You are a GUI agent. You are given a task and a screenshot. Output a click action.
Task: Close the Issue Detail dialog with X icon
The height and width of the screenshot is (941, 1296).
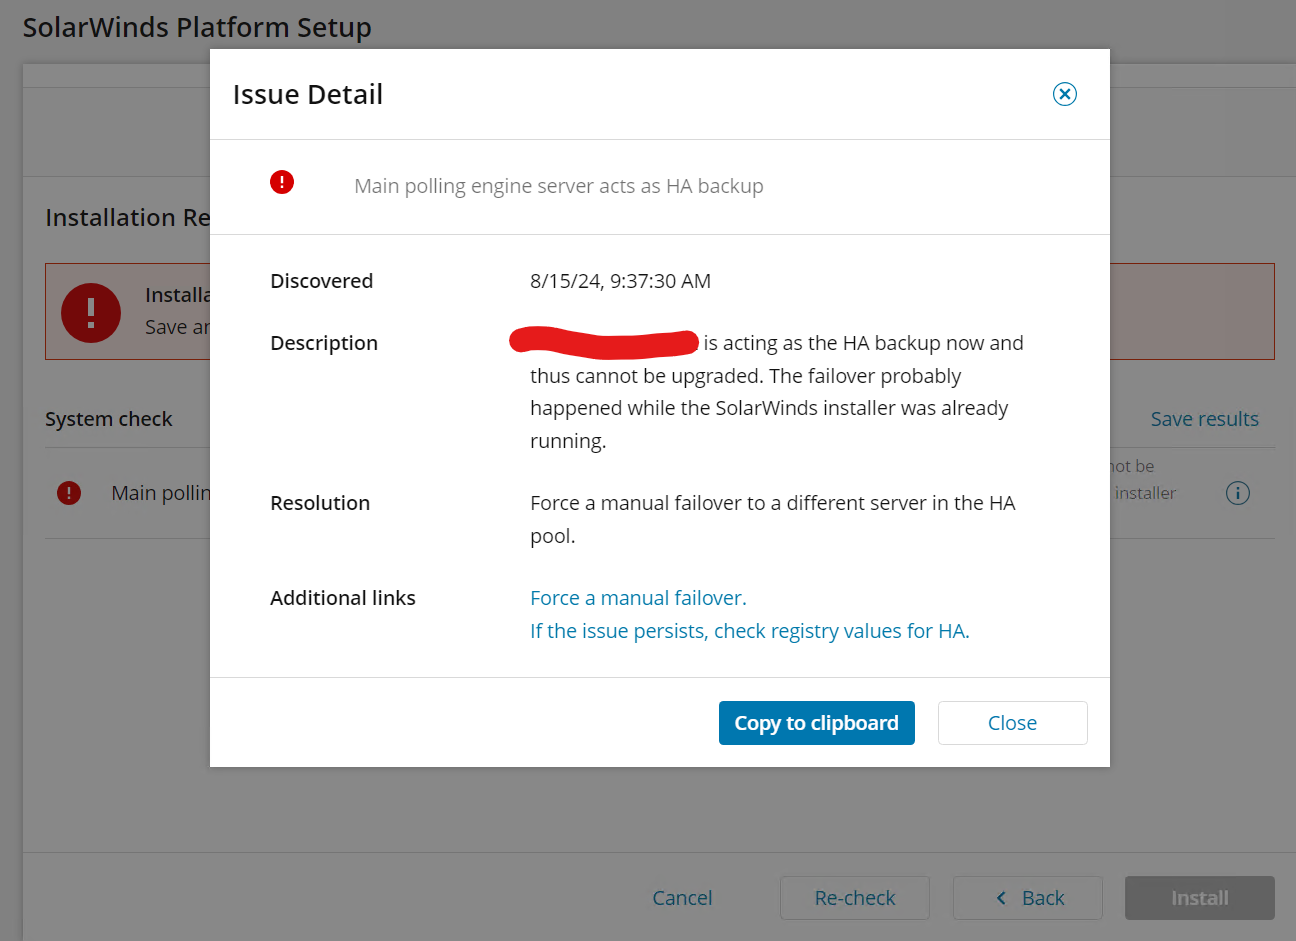coord(1065,94)
